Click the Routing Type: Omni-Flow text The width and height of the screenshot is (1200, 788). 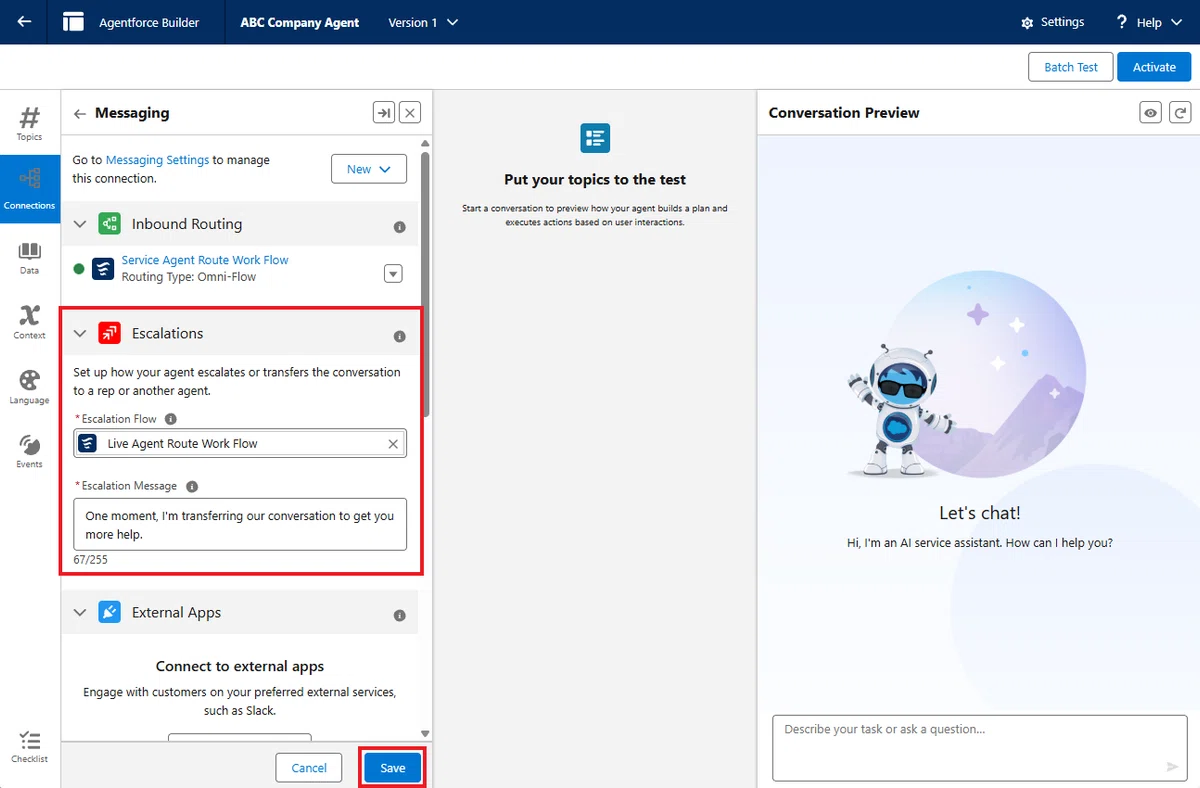pos(189,277)
